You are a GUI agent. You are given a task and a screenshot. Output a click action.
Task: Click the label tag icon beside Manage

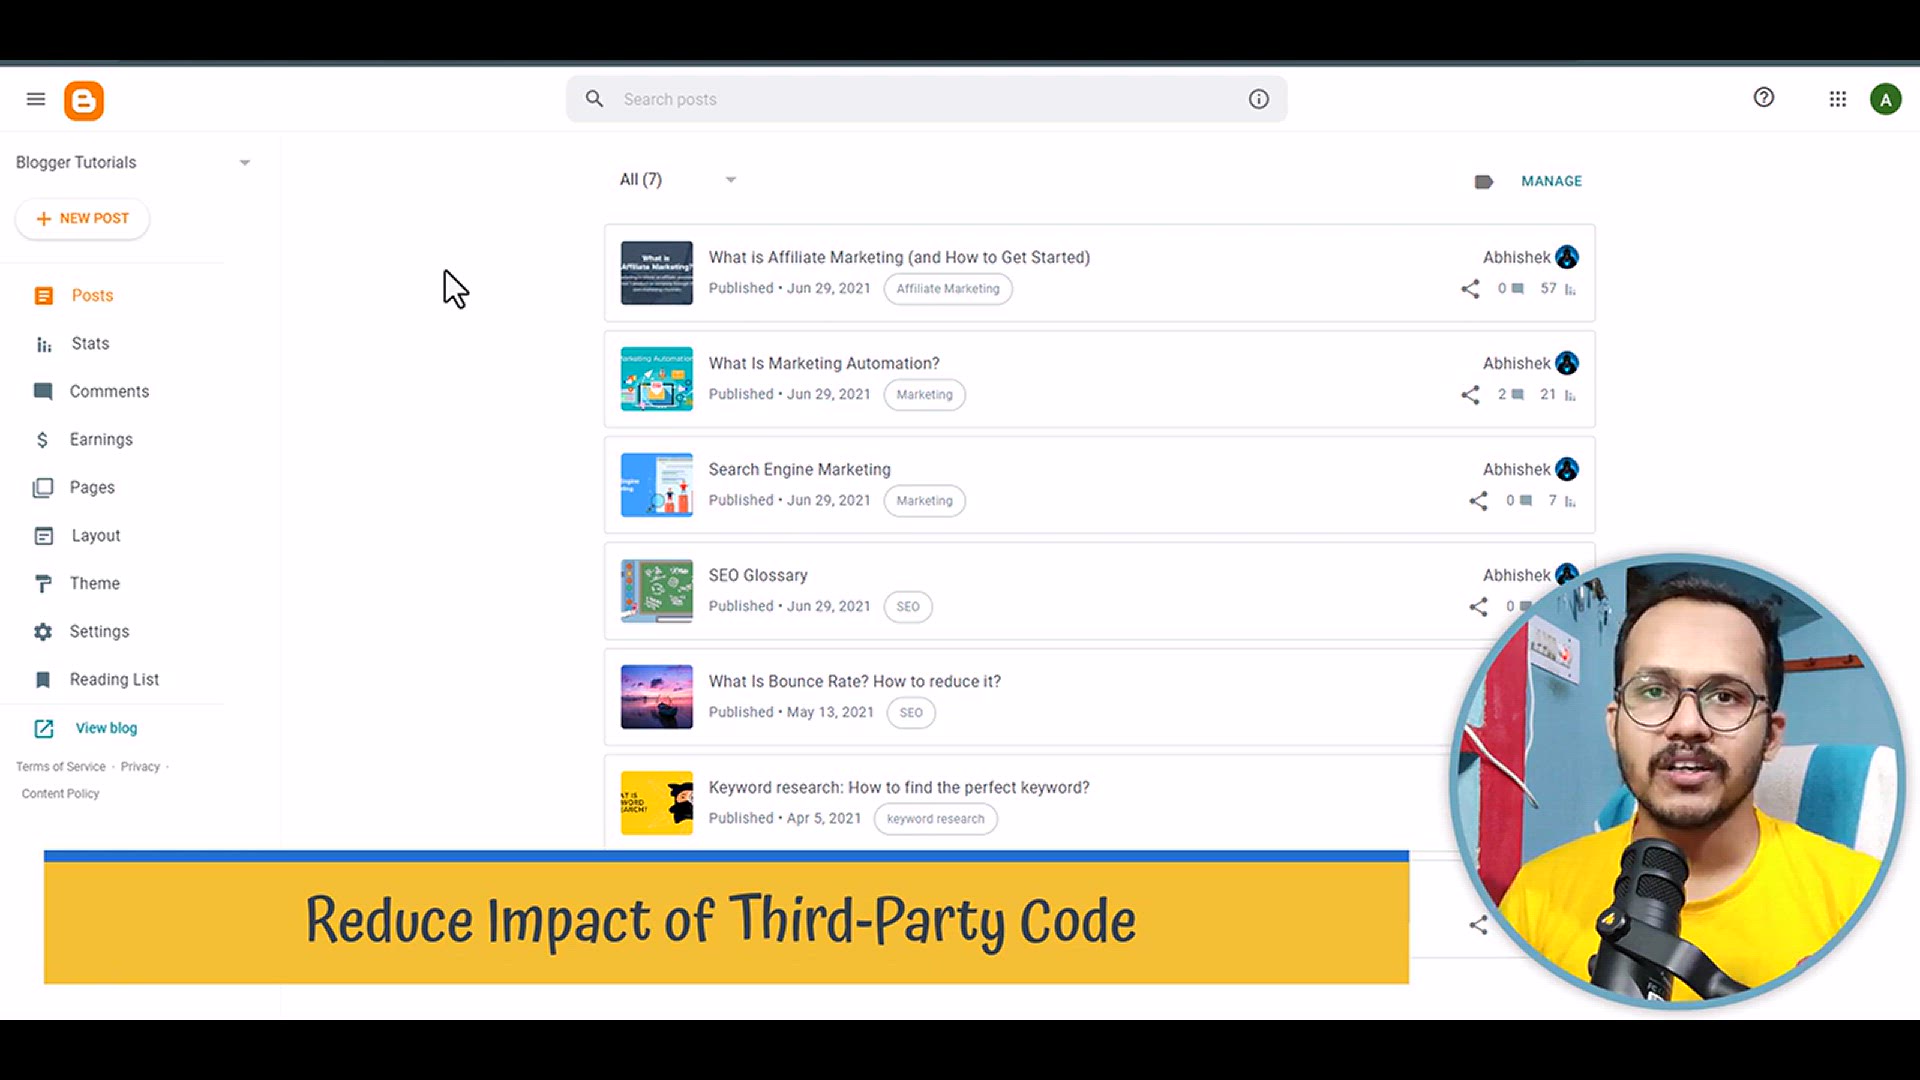[1484, 181]
